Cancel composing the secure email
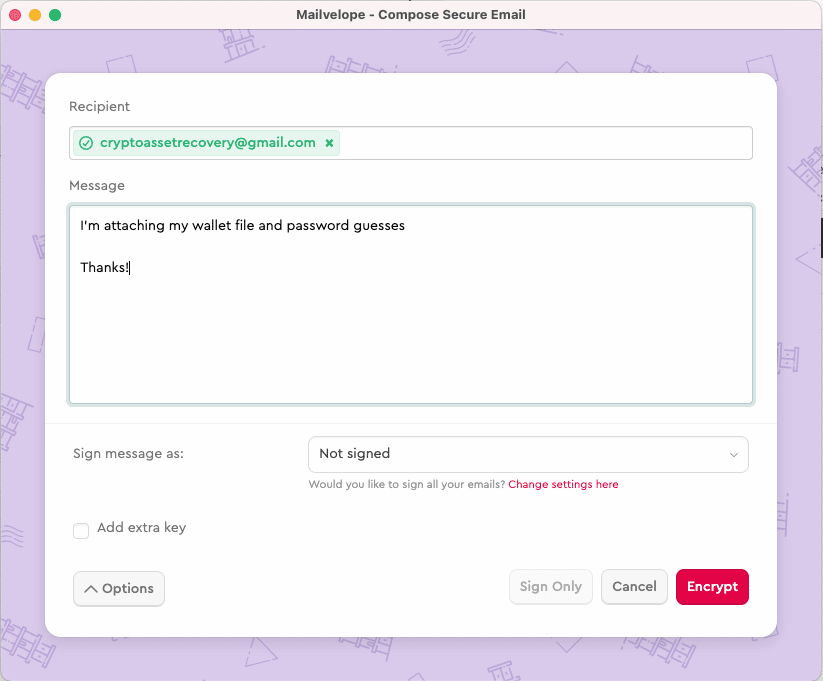Image resolution: width=823 pixels, height=681 pixels. [x=634, y=587]
